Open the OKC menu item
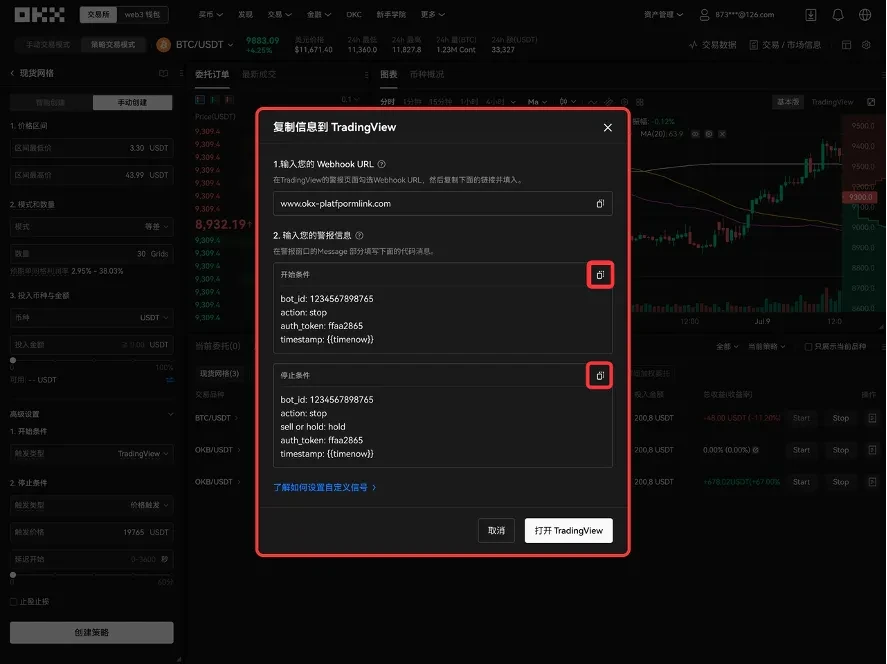The image size is (887, 664). point(354,15)
